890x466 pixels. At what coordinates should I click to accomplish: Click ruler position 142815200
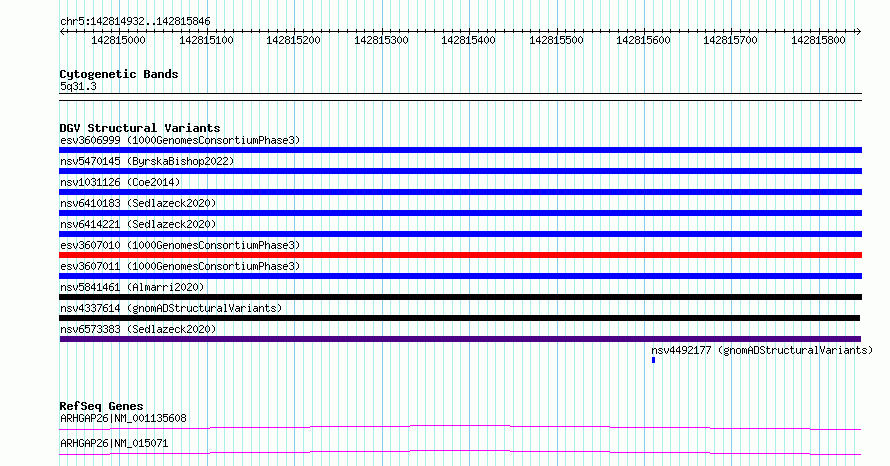click(x=293, y=40)
